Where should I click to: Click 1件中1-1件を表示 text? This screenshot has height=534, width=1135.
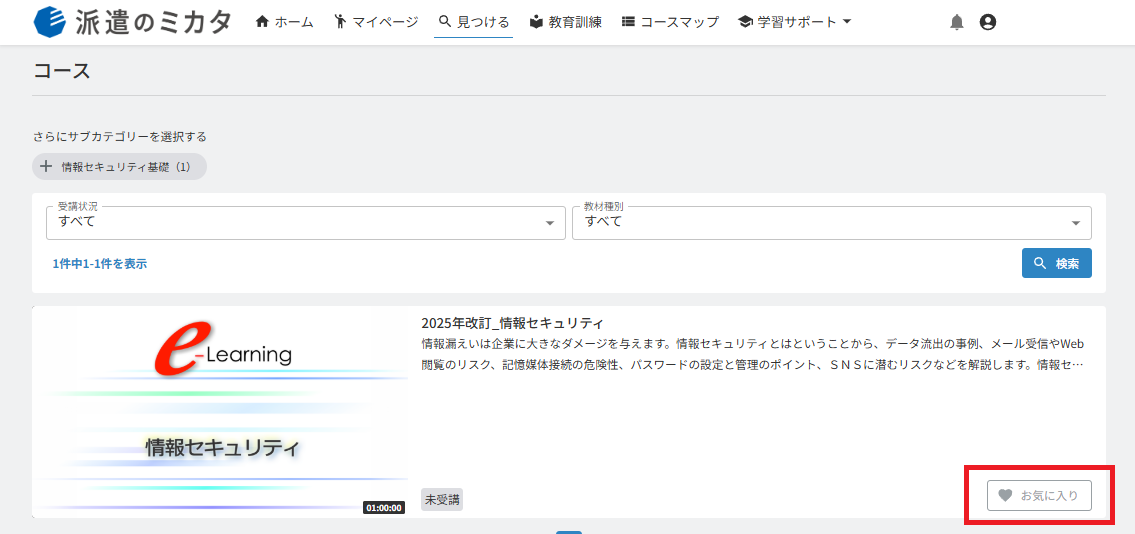99,264
